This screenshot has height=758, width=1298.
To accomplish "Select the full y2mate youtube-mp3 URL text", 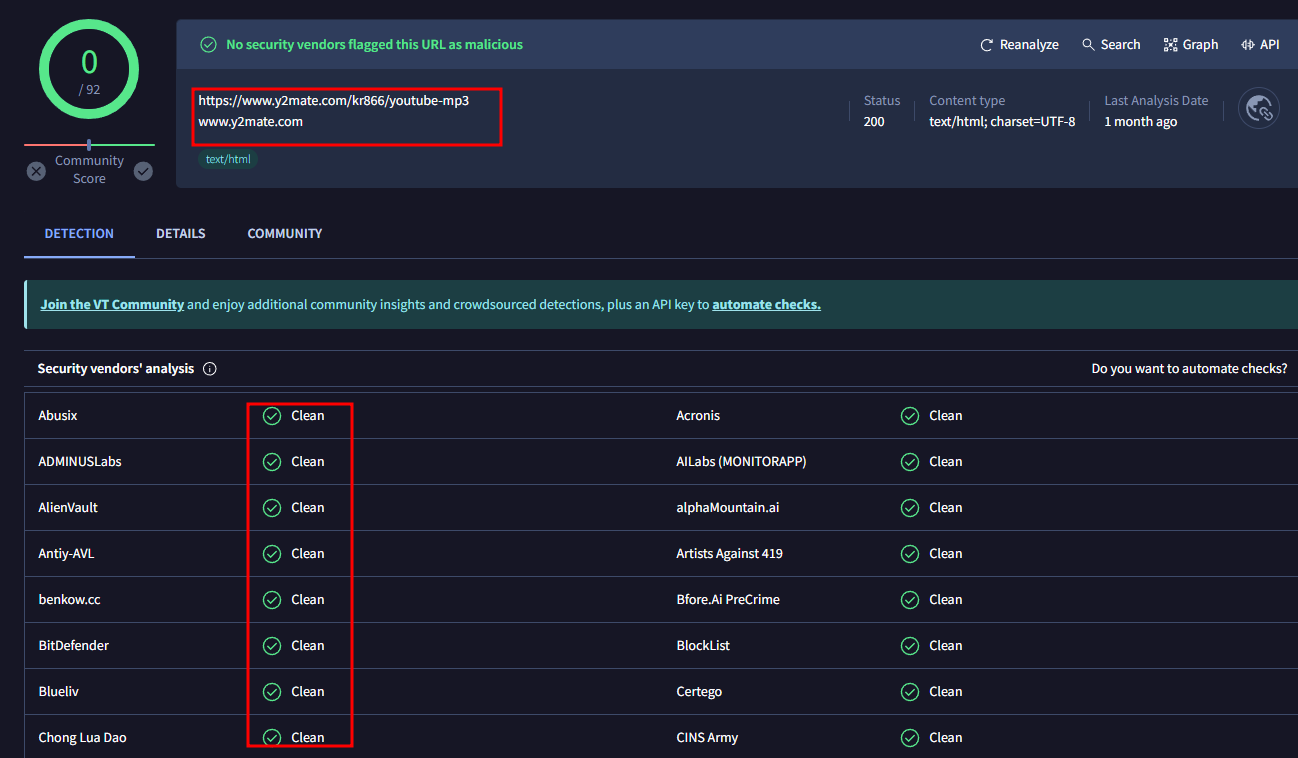I will click(333, 101).
